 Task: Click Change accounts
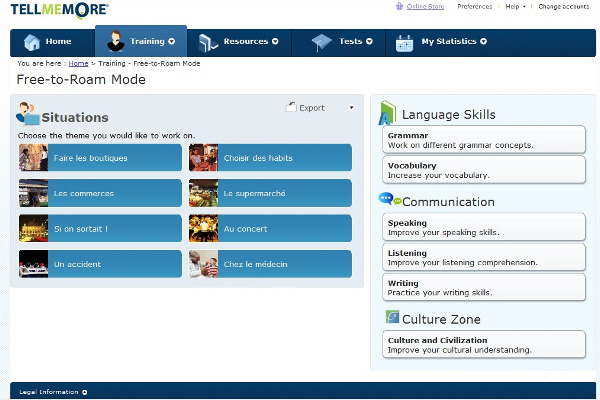click(x=564, y=7)
